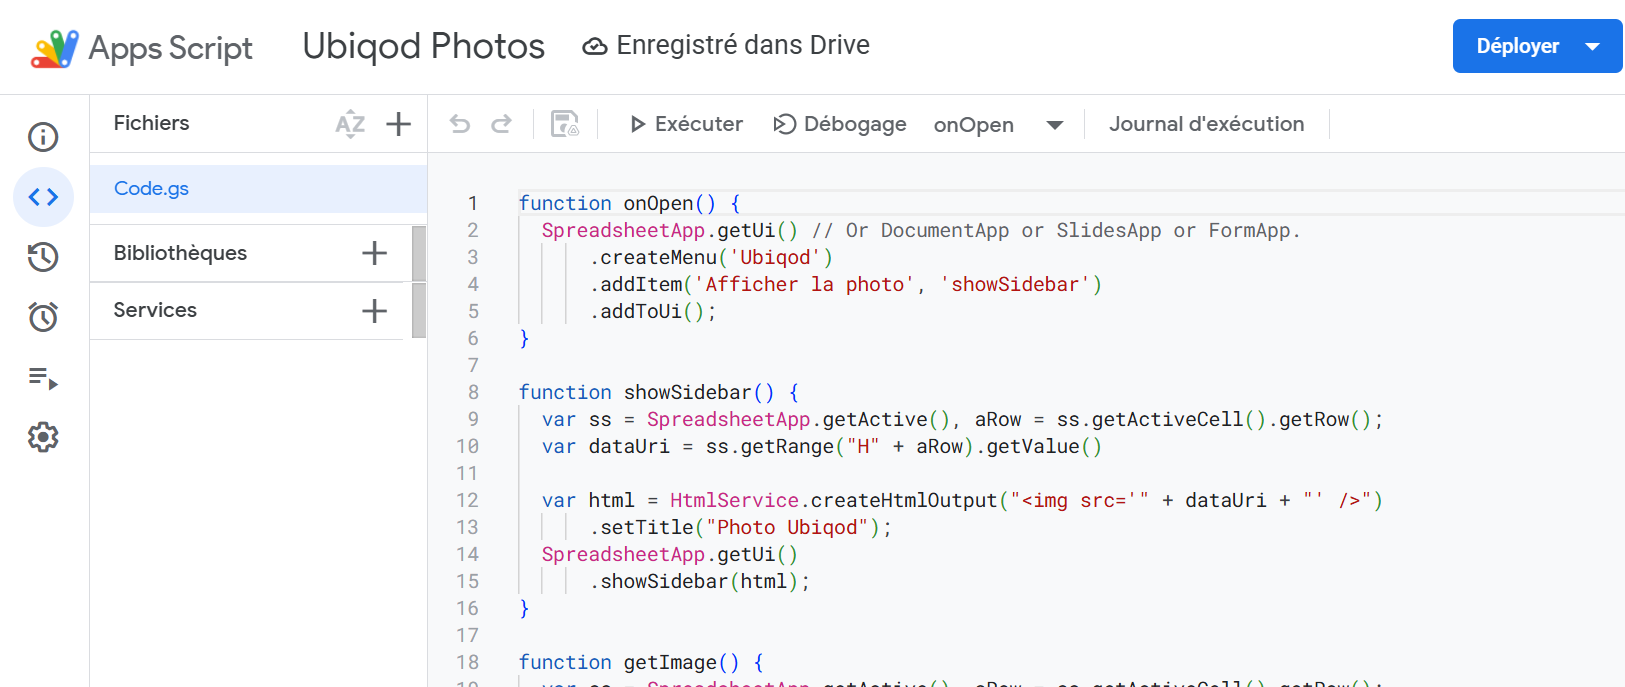
Task: Select the Code.gs file
Action: 152,188
